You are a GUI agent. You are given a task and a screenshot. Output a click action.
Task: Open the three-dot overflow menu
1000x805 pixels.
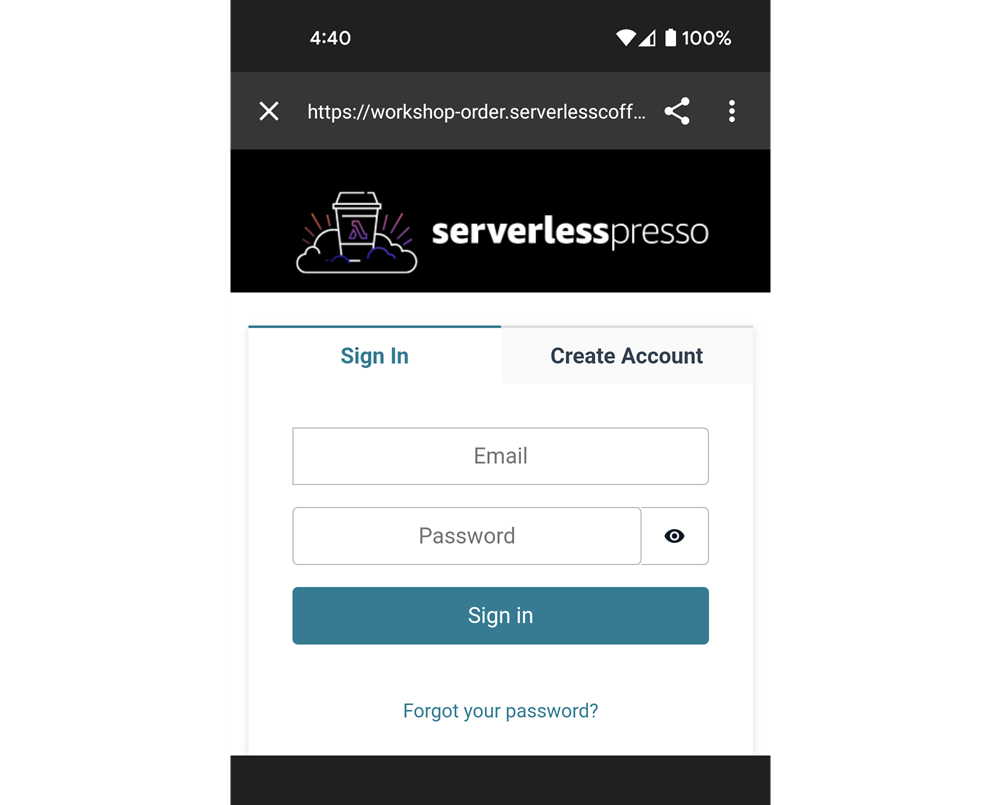coord(732,111)
